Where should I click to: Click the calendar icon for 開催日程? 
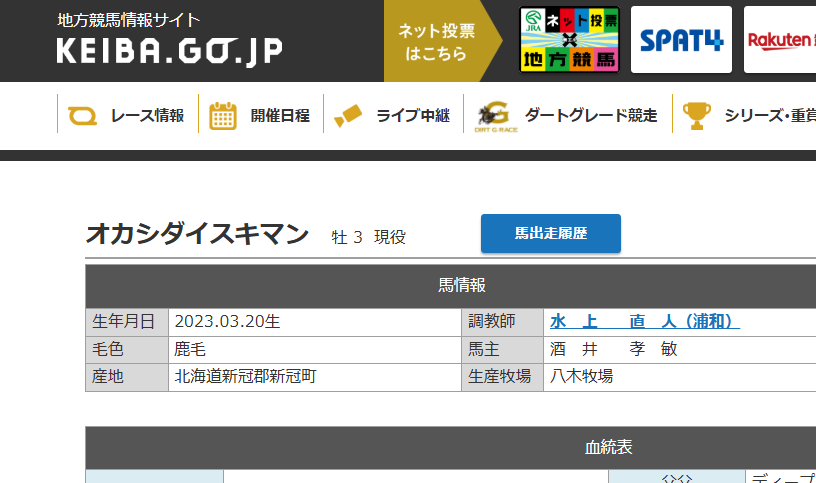(223, 116)
